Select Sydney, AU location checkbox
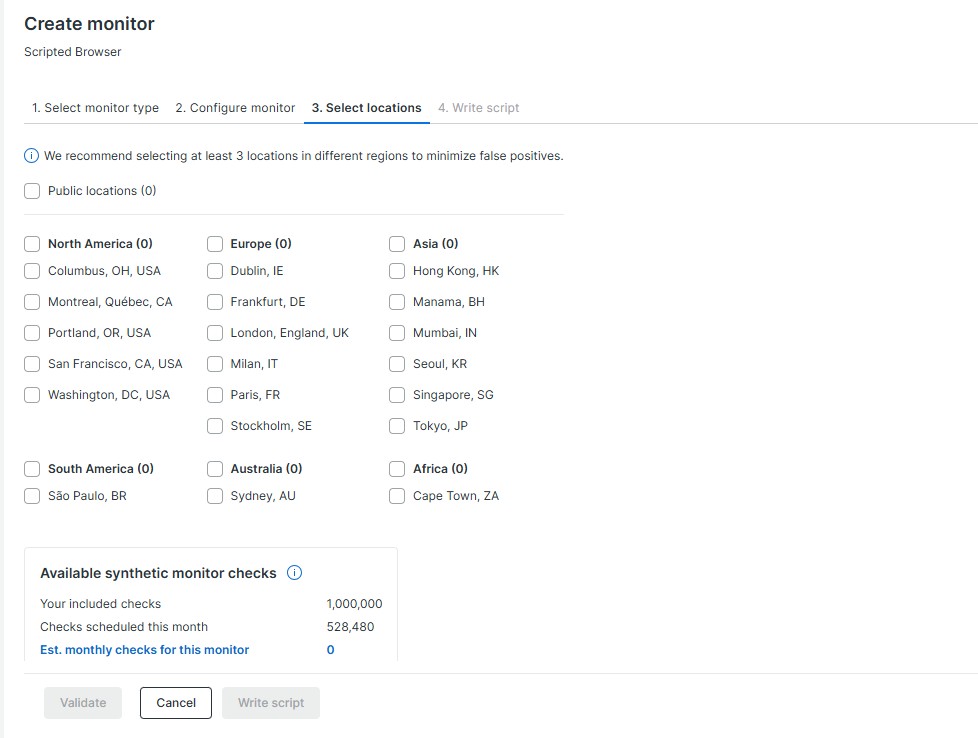978x738 pixels. [215, 496]
